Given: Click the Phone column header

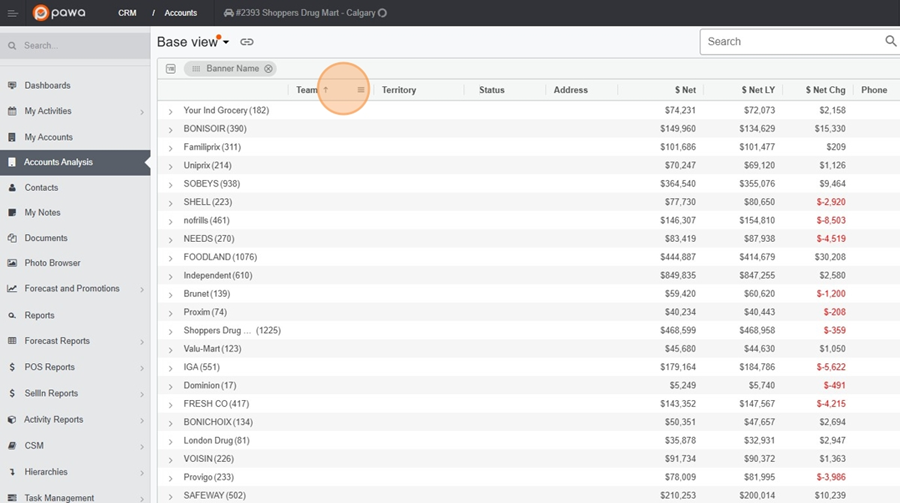Looking at the screenshot, I should tap(874, 90).
